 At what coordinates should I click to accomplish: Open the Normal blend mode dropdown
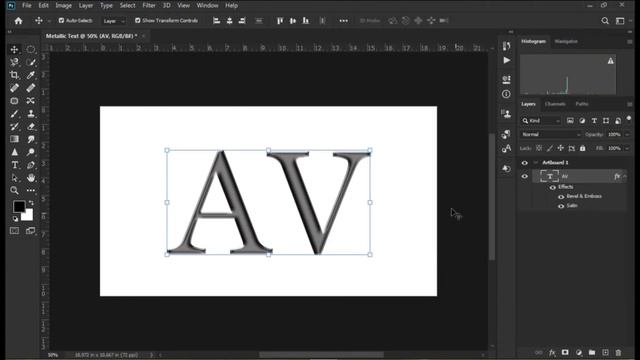pos(551,134)
